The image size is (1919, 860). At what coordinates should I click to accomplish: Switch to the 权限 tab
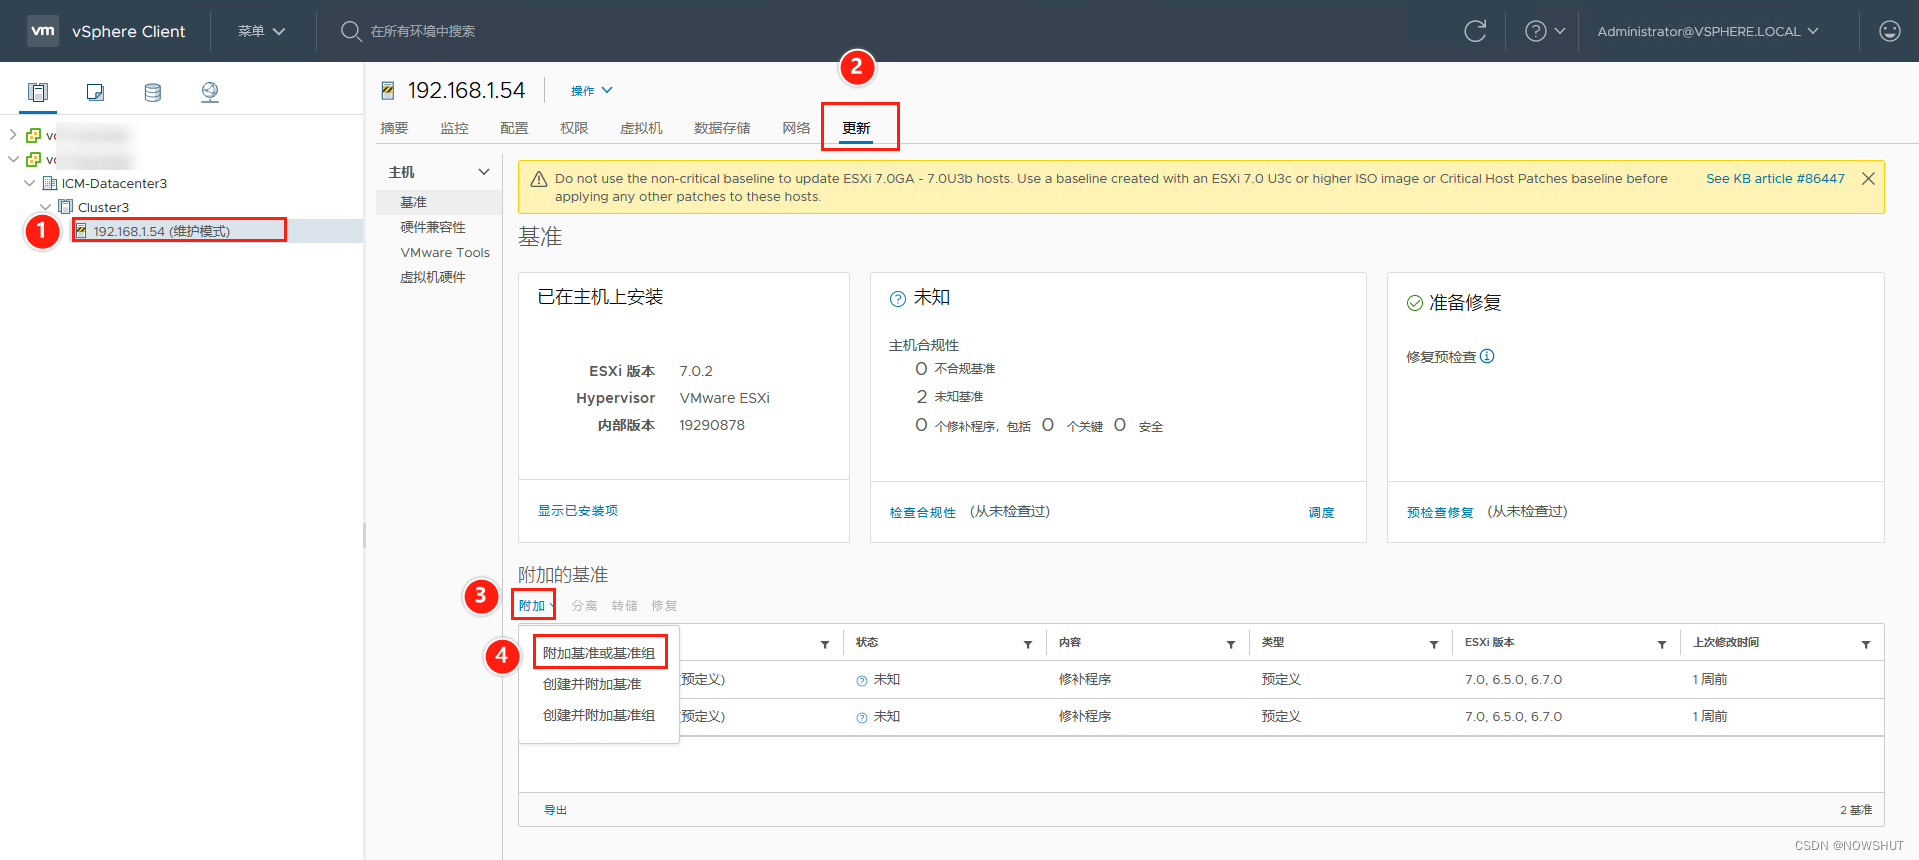point(574,128)
